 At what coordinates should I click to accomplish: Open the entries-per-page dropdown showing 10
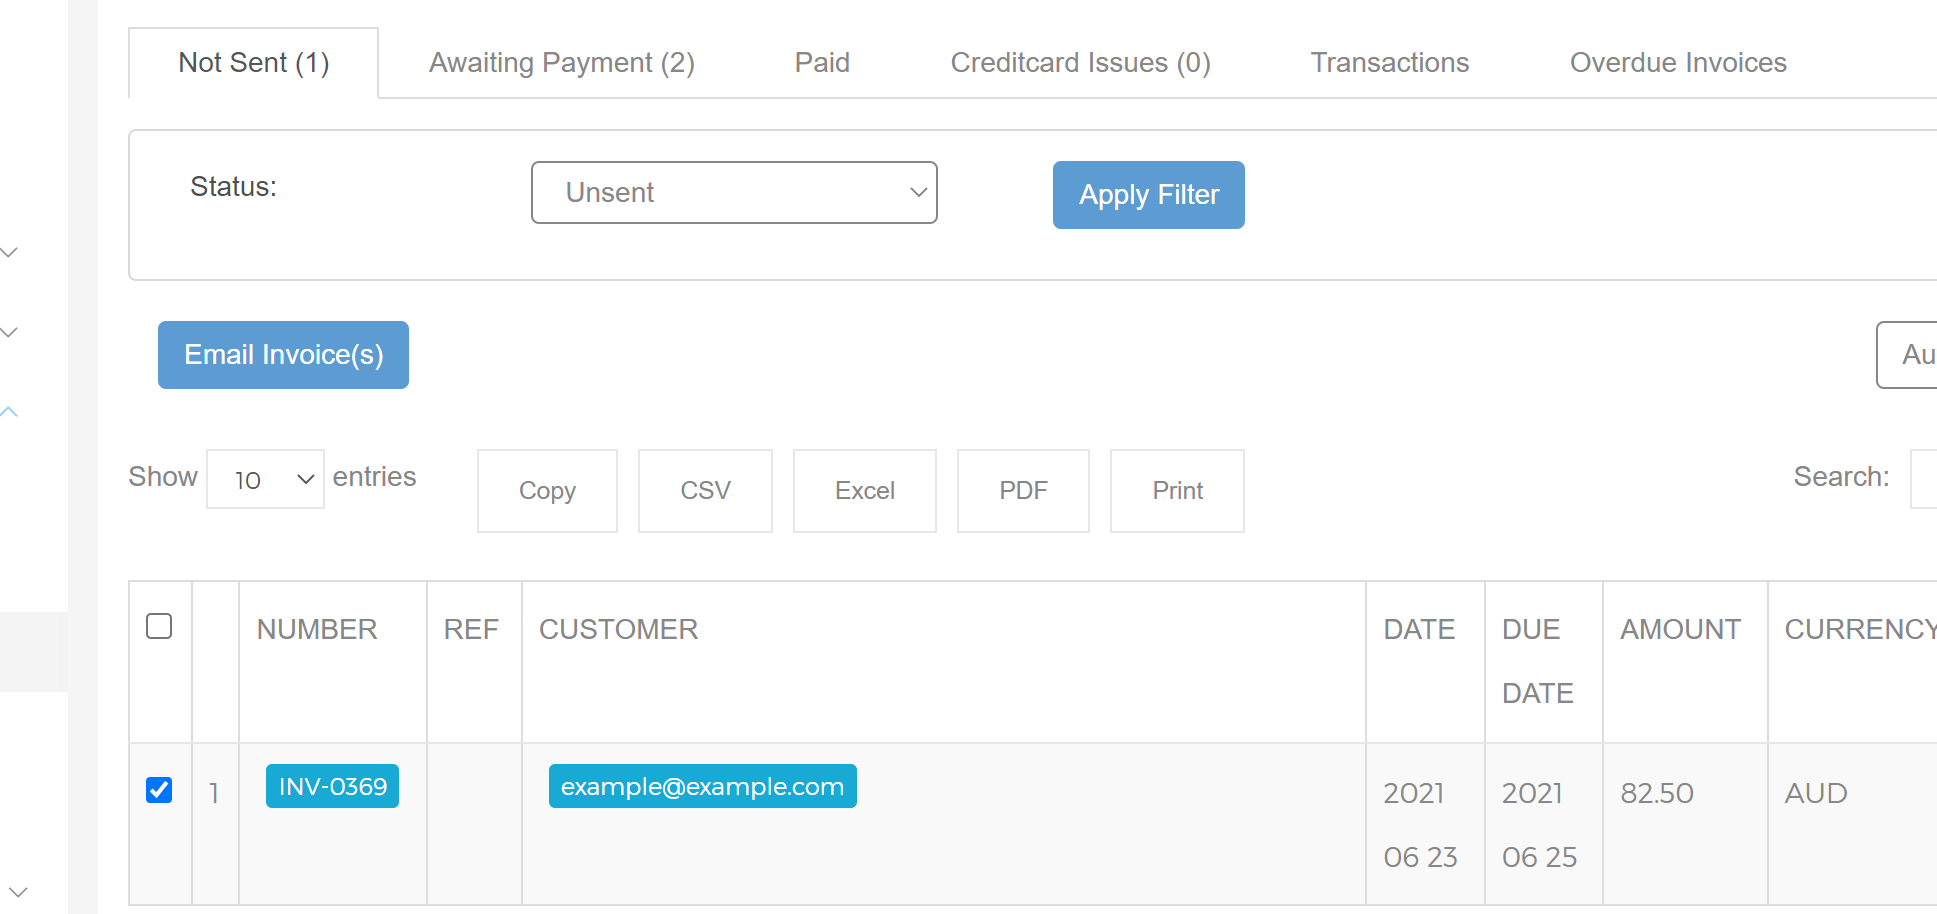click(265, 479)
